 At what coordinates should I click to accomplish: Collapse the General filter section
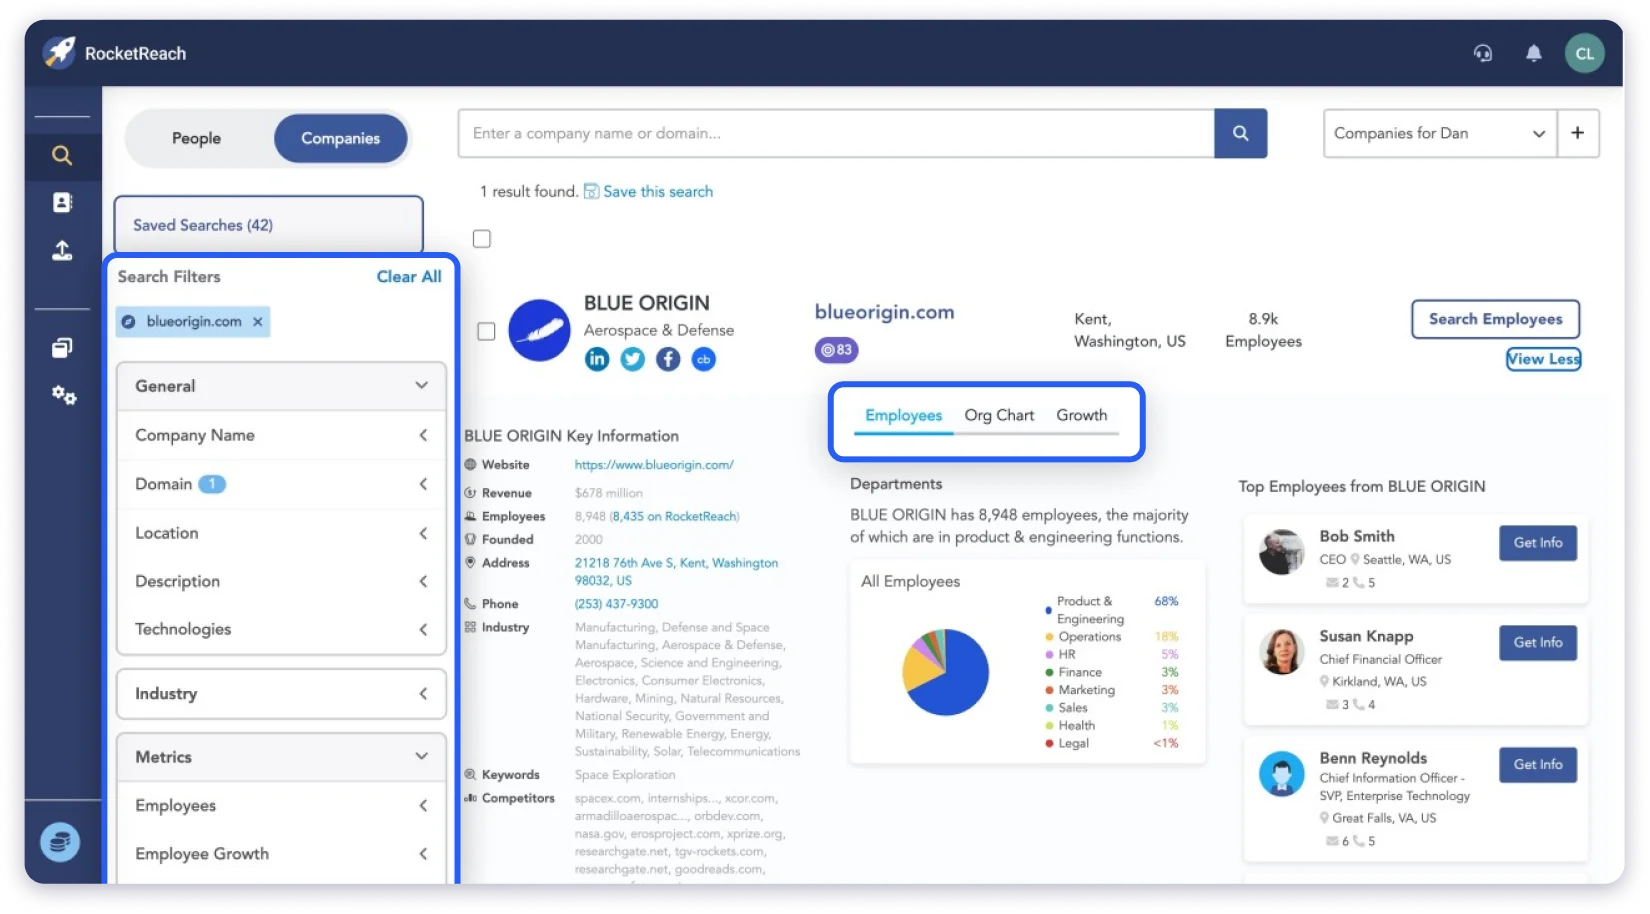281,386
